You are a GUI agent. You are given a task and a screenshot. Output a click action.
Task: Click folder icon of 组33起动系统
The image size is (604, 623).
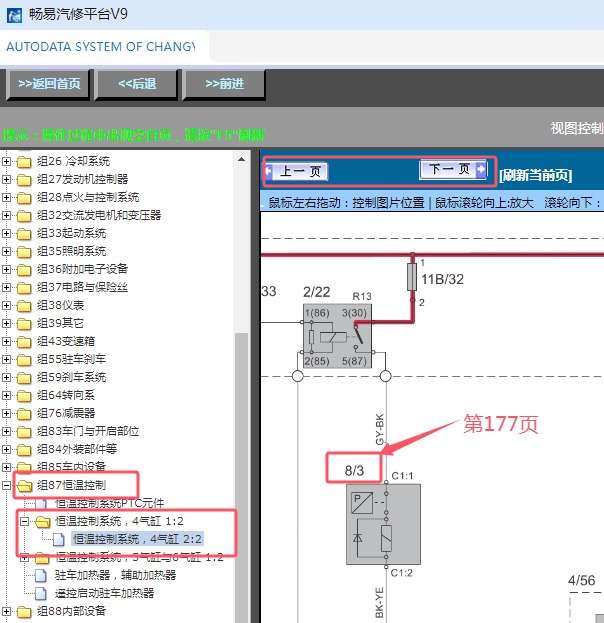[24, 234]
